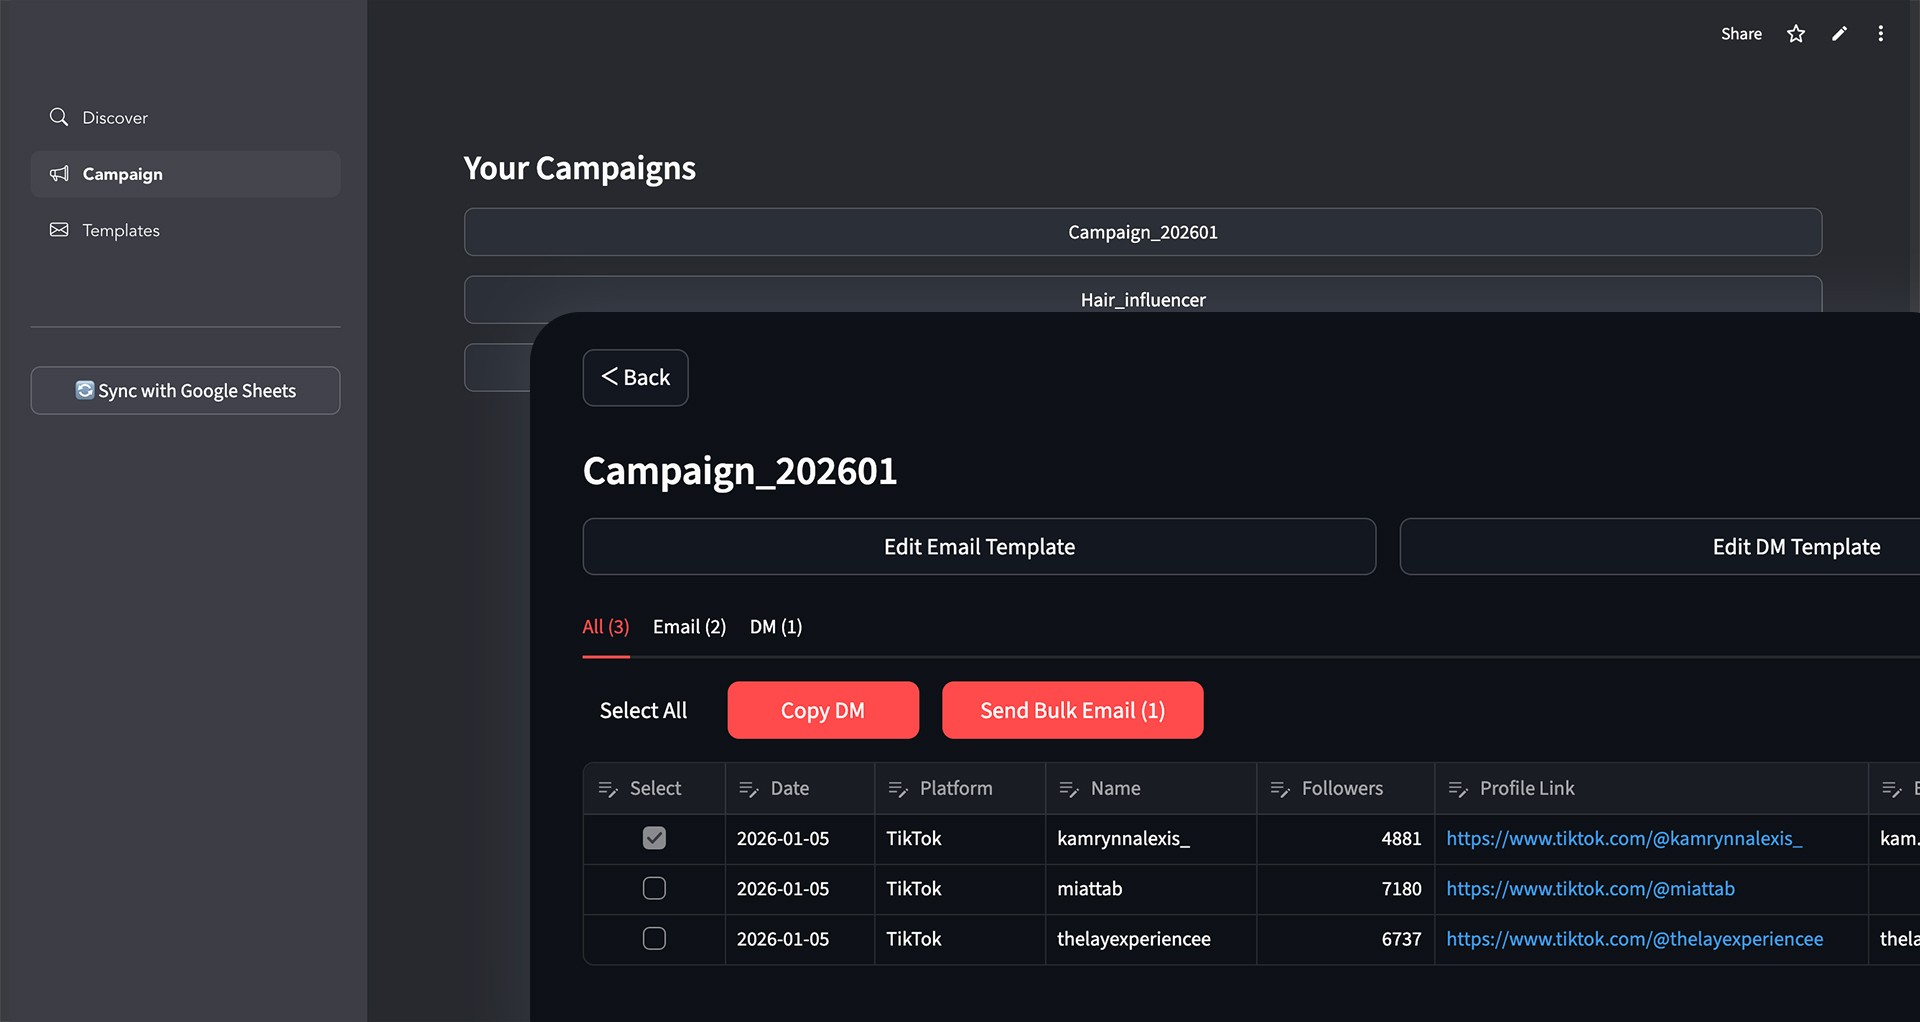This screenshot has width=1920, height=1022.
Task: Click the Followers column header icon
Action: coord(1279,789)
